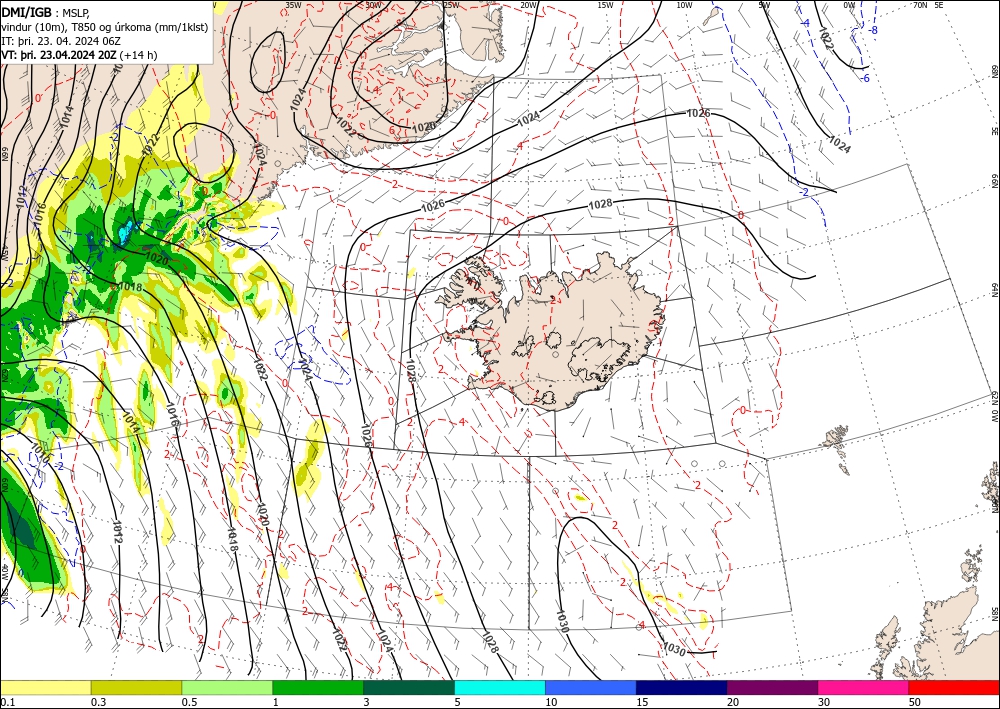Image resolution: width=1000 pixels, height=709 pixels.
Task: Click the '66N' latitude label on right edge
Action: [994, 182]
